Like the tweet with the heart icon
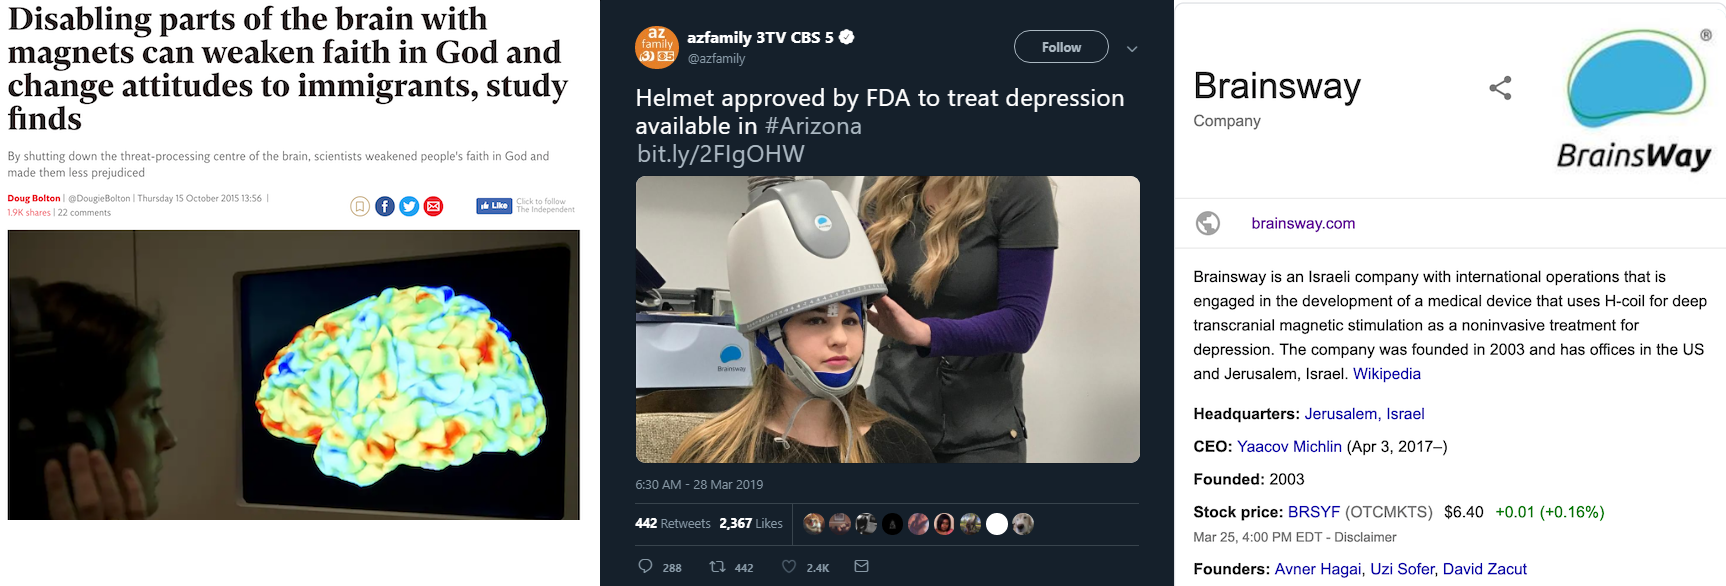1726x586 pixels. click(789, 567)
